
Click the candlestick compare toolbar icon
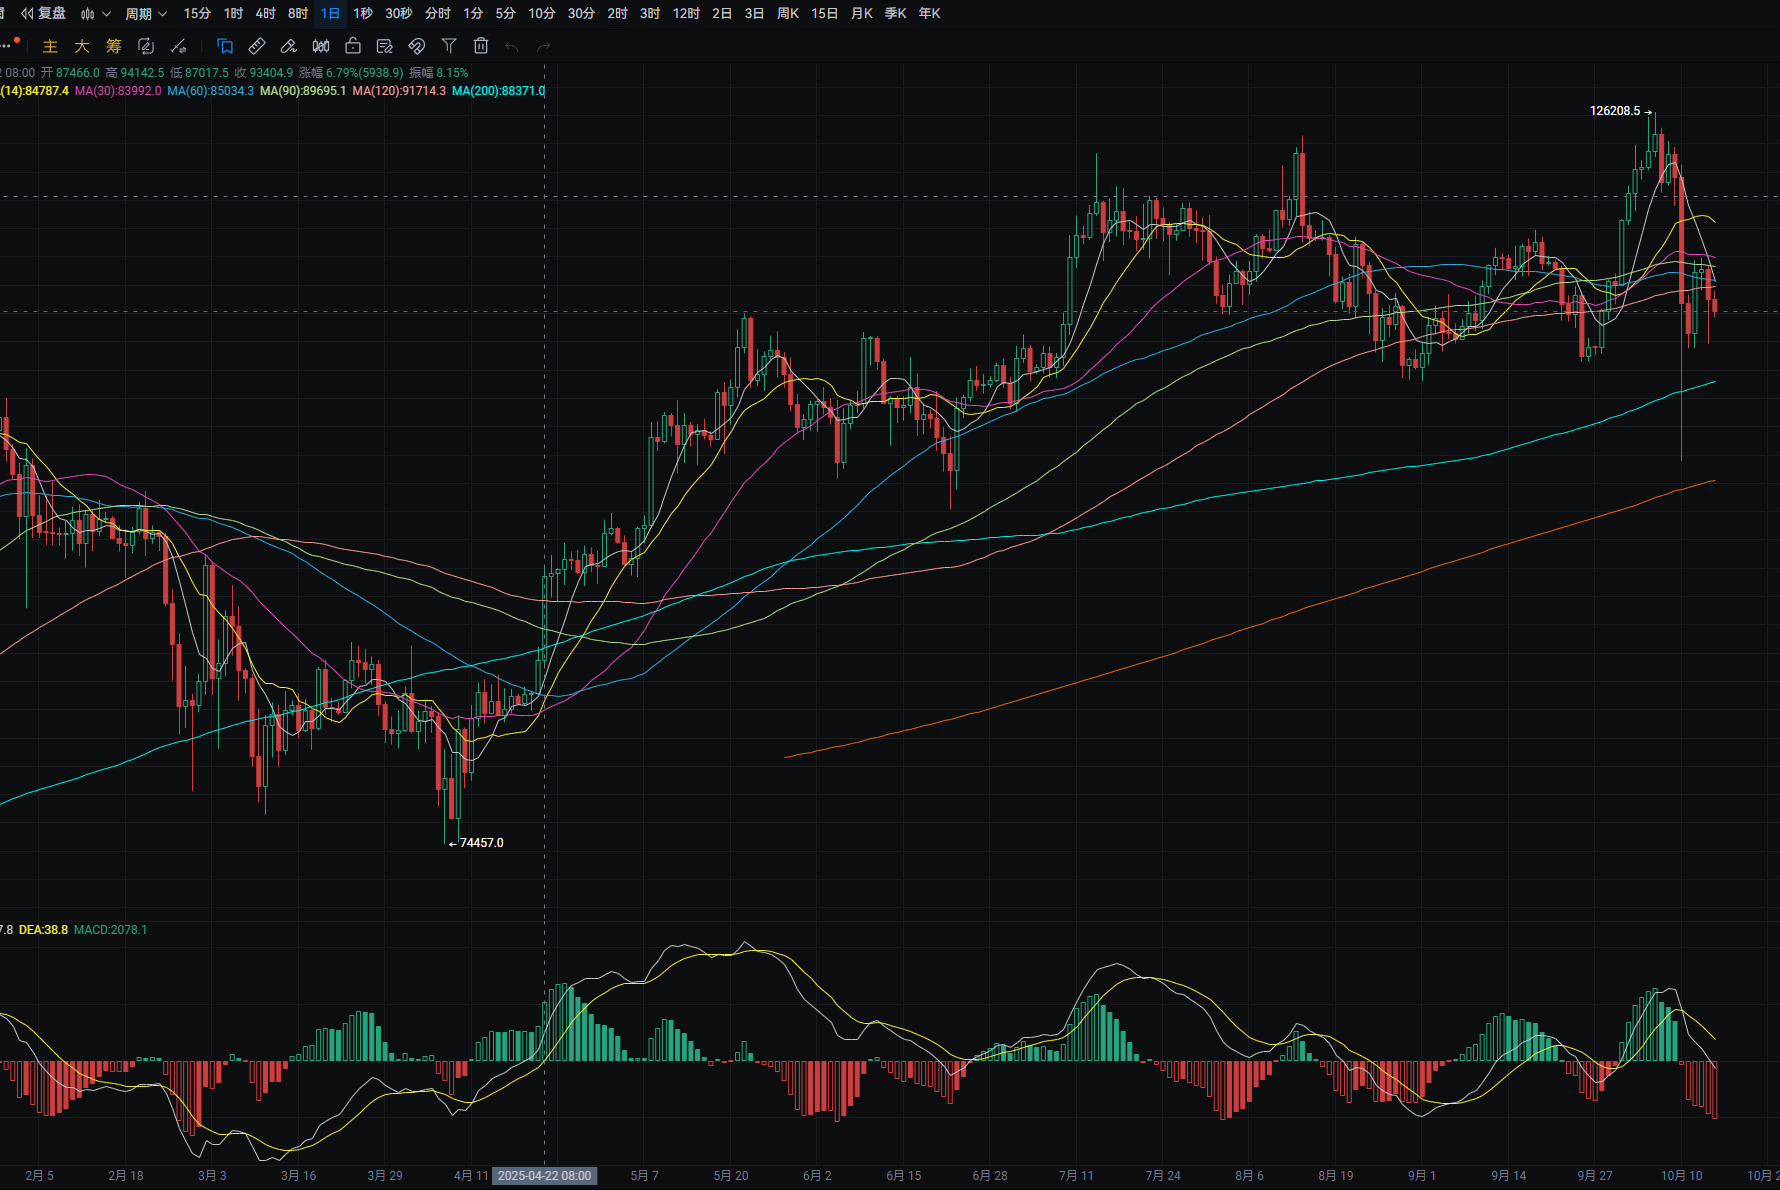click(321, 46)
